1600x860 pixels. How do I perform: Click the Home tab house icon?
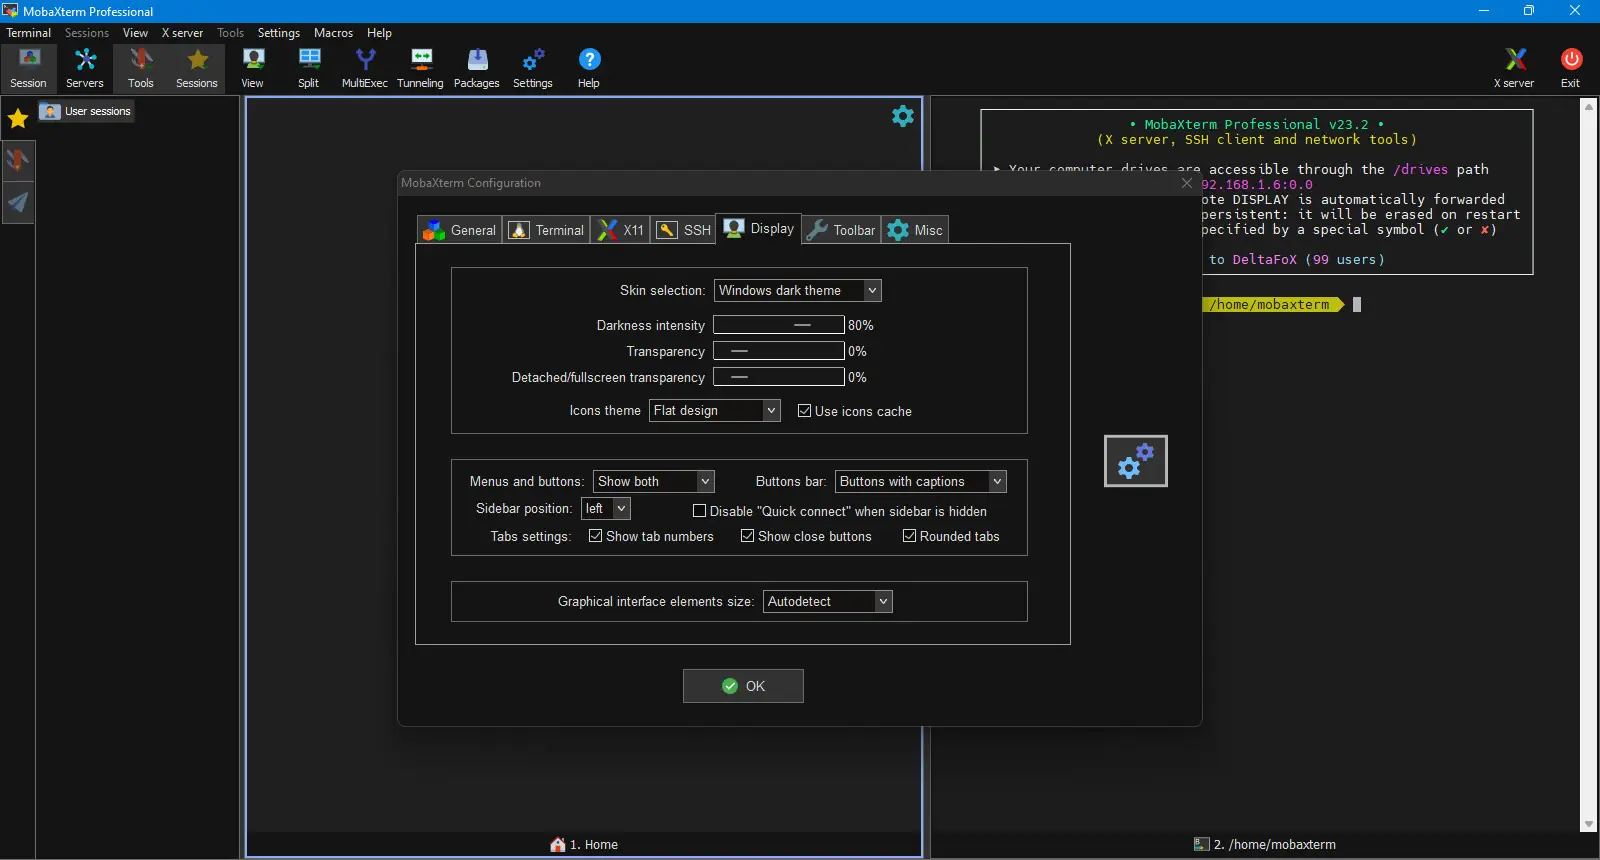coord(558,845)
